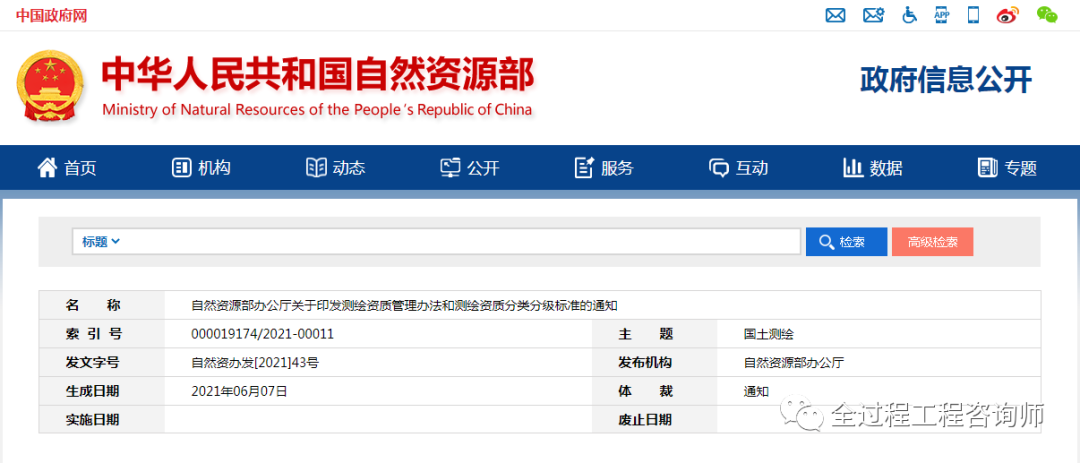
Task: Click the 发文字号 label cell
Action: click(x=102, y=362)
